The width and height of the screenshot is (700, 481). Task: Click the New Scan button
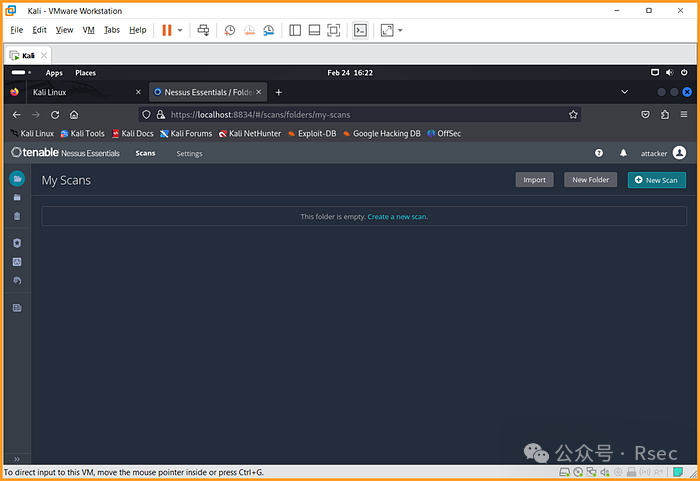tap(657, 180)
